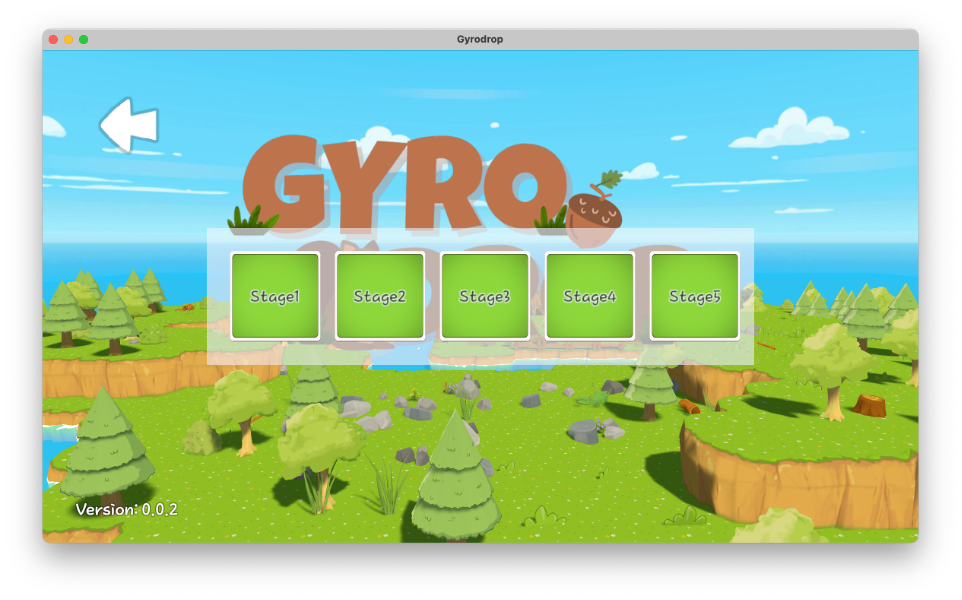The width and height of the screenshot is (962, 600).
Task: Click the grass tuft beside the acorn
Action: (x=550, y=219)
